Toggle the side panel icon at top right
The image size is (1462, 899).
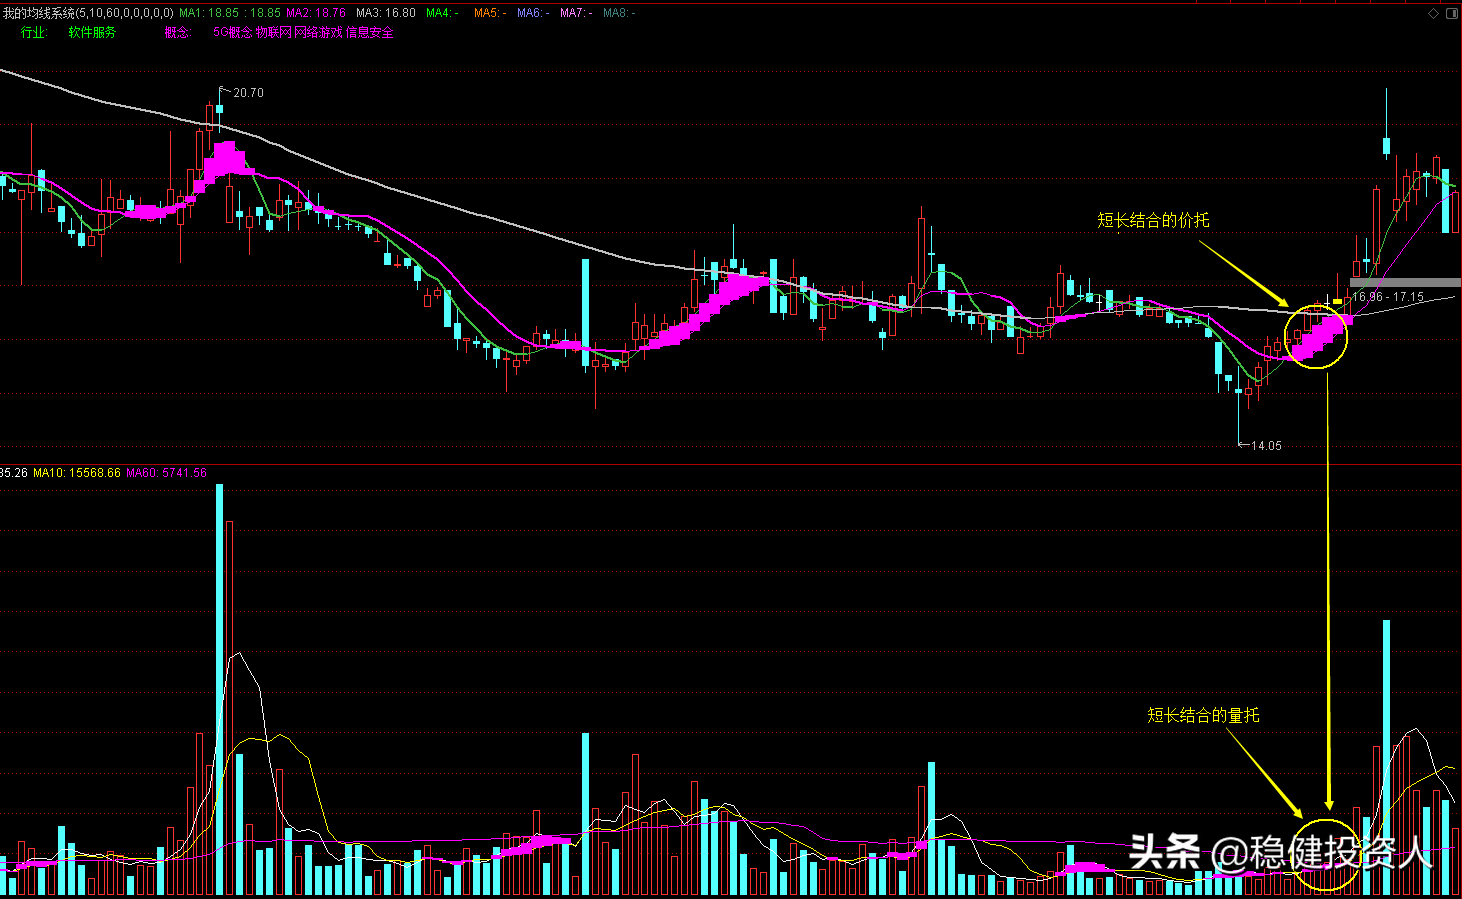[x=1451, y=13]
